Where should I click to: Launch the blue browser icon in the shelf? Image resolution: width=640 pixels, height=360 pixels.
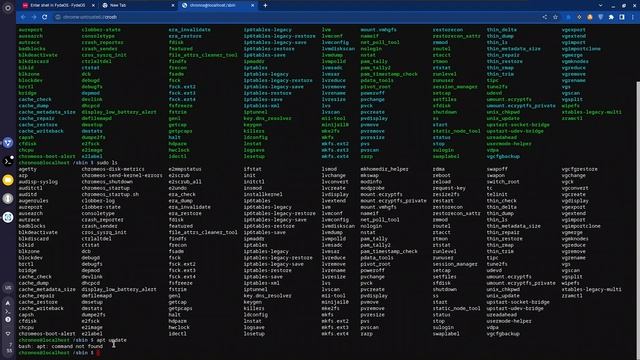[x=8, y=143]
